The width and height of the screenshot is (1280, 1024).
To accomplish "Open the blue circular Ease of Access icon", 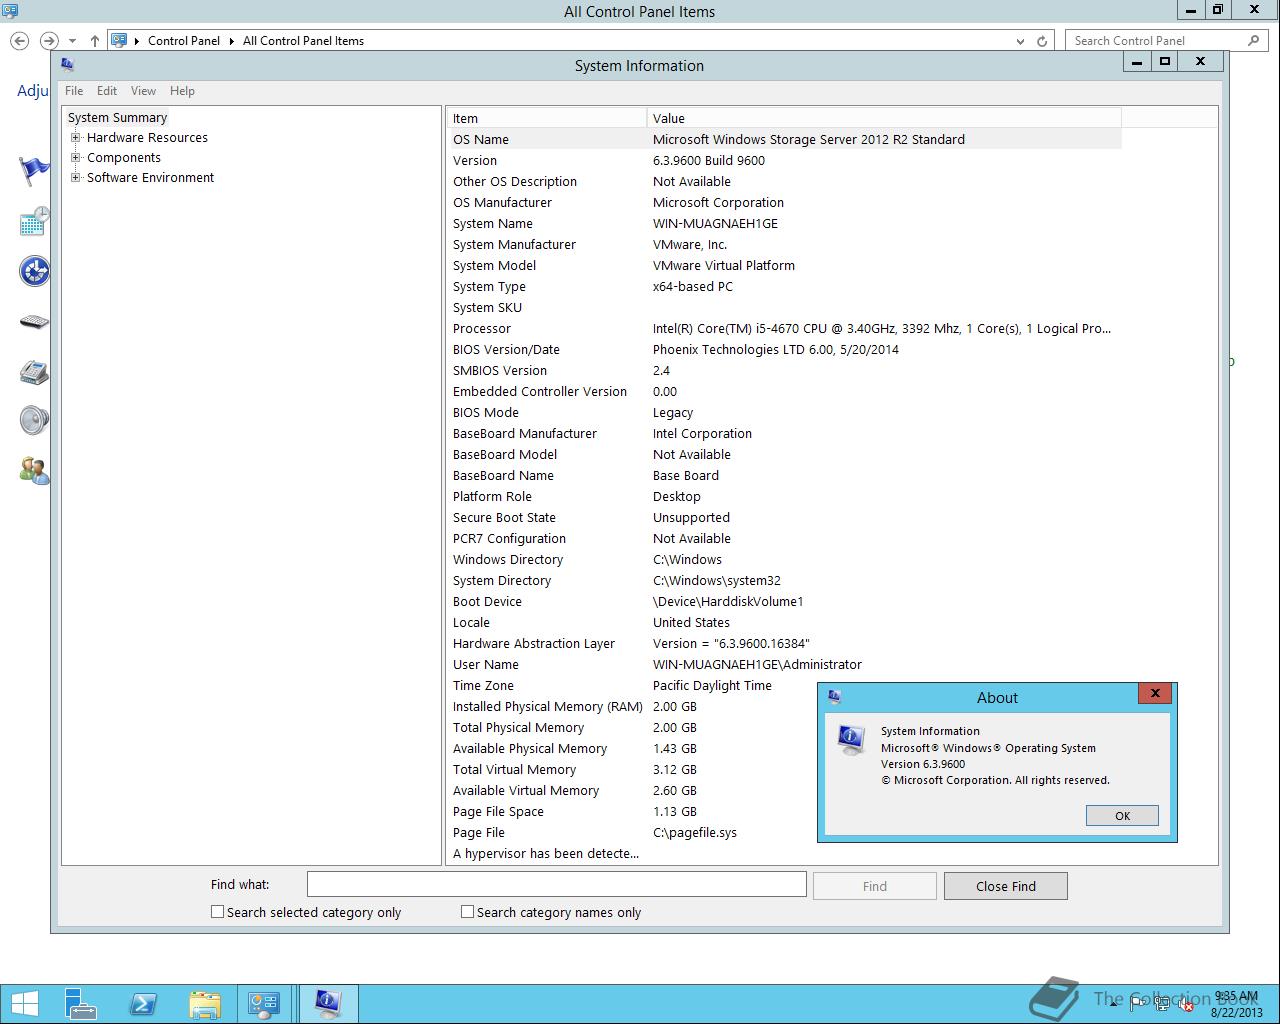I will (34, 271).
